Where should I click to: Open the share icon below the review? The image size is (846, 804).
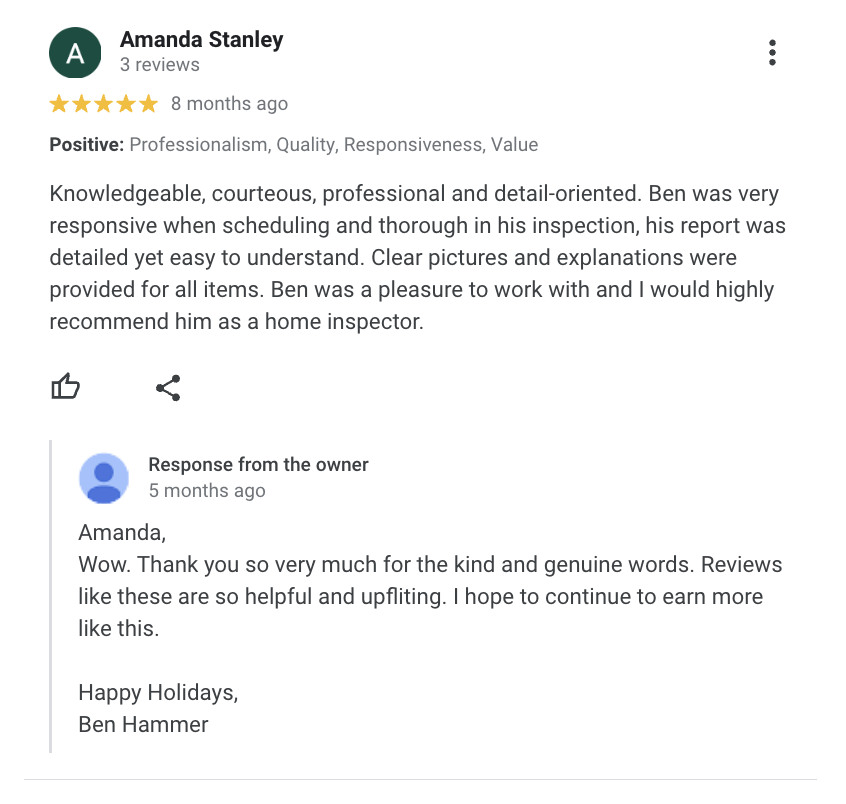(167, 387)
